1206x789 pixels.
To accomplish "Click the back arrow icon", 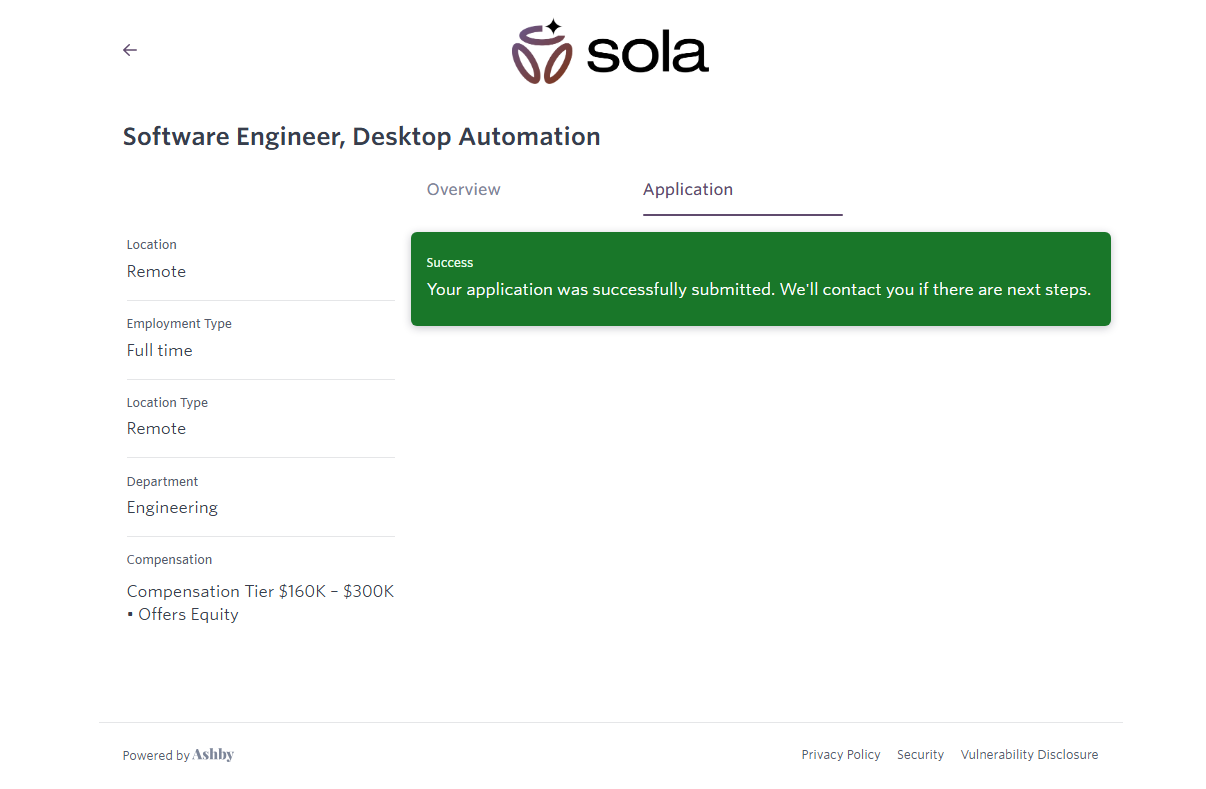I will [130, 50].
